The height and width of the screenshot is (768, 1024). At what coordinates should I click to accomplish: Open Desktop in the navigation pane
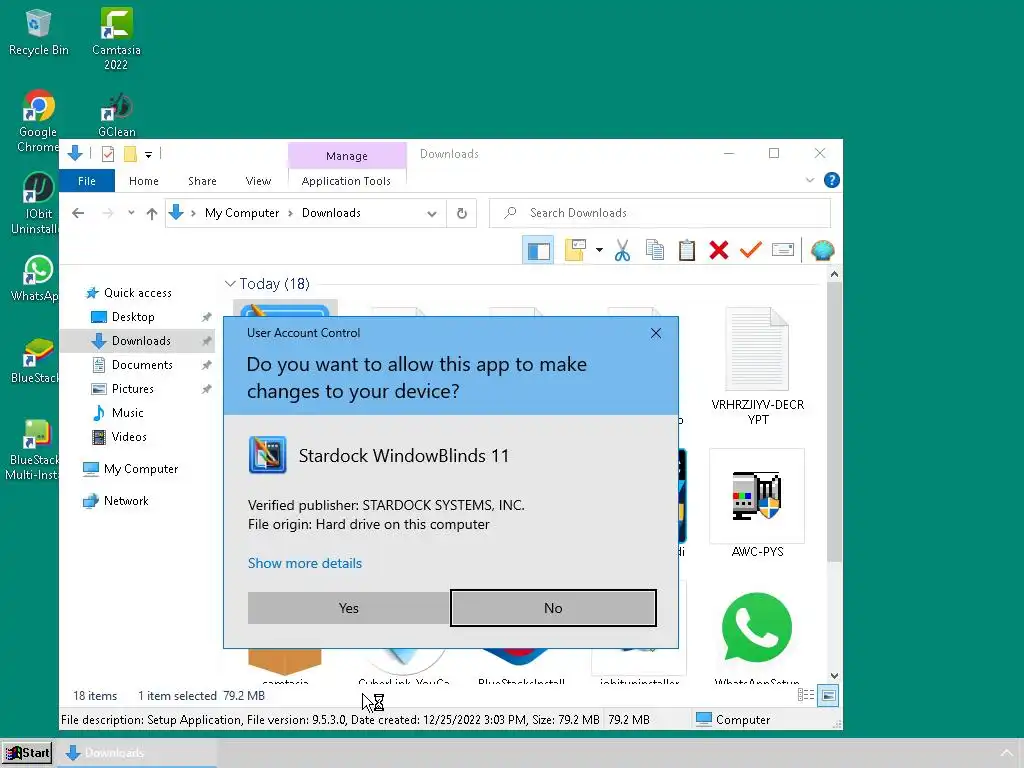(133, 317)
